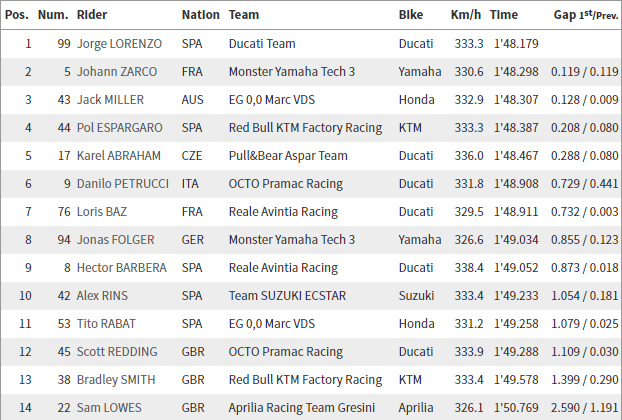Screen dimensions: 622x420
Task: Click Loris BAZ in position 7
Action: point(102,212)
